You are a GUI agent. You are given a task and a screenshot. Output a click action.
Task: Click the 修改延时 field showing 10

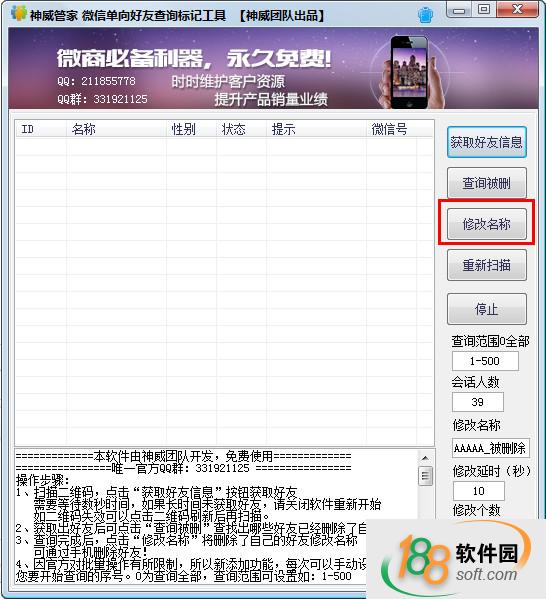[478, 491]
